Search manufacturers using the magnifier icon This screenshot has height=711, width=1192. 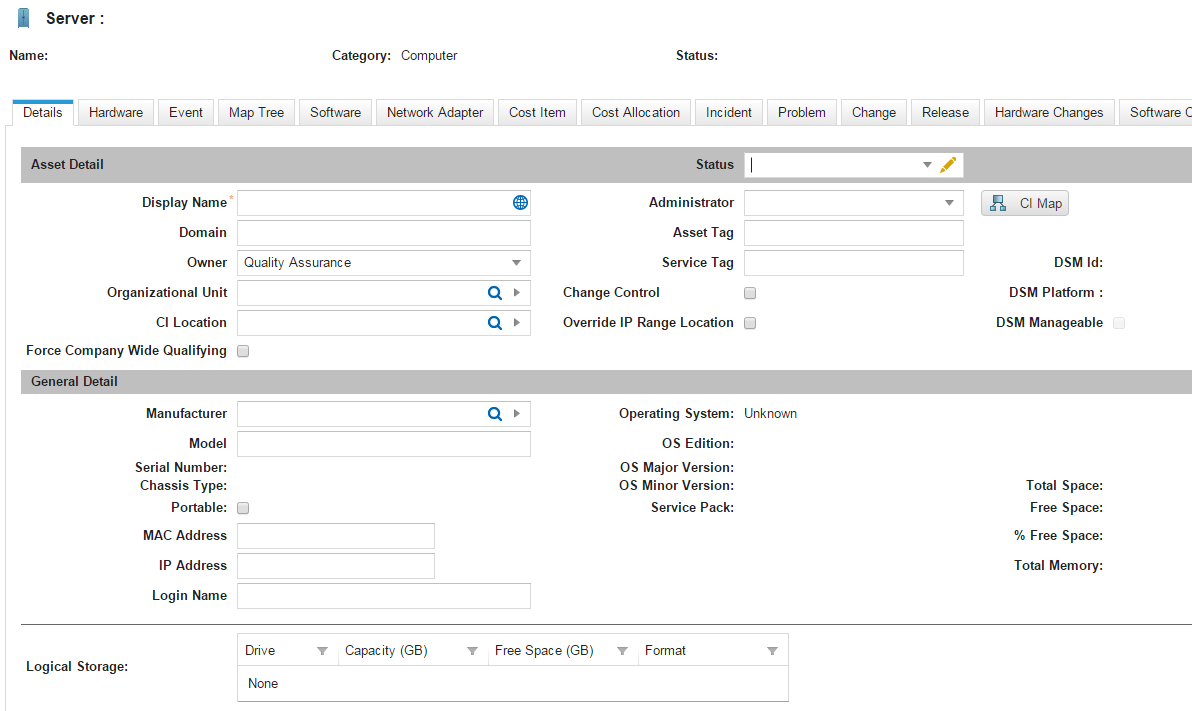(x=494, y=413)
